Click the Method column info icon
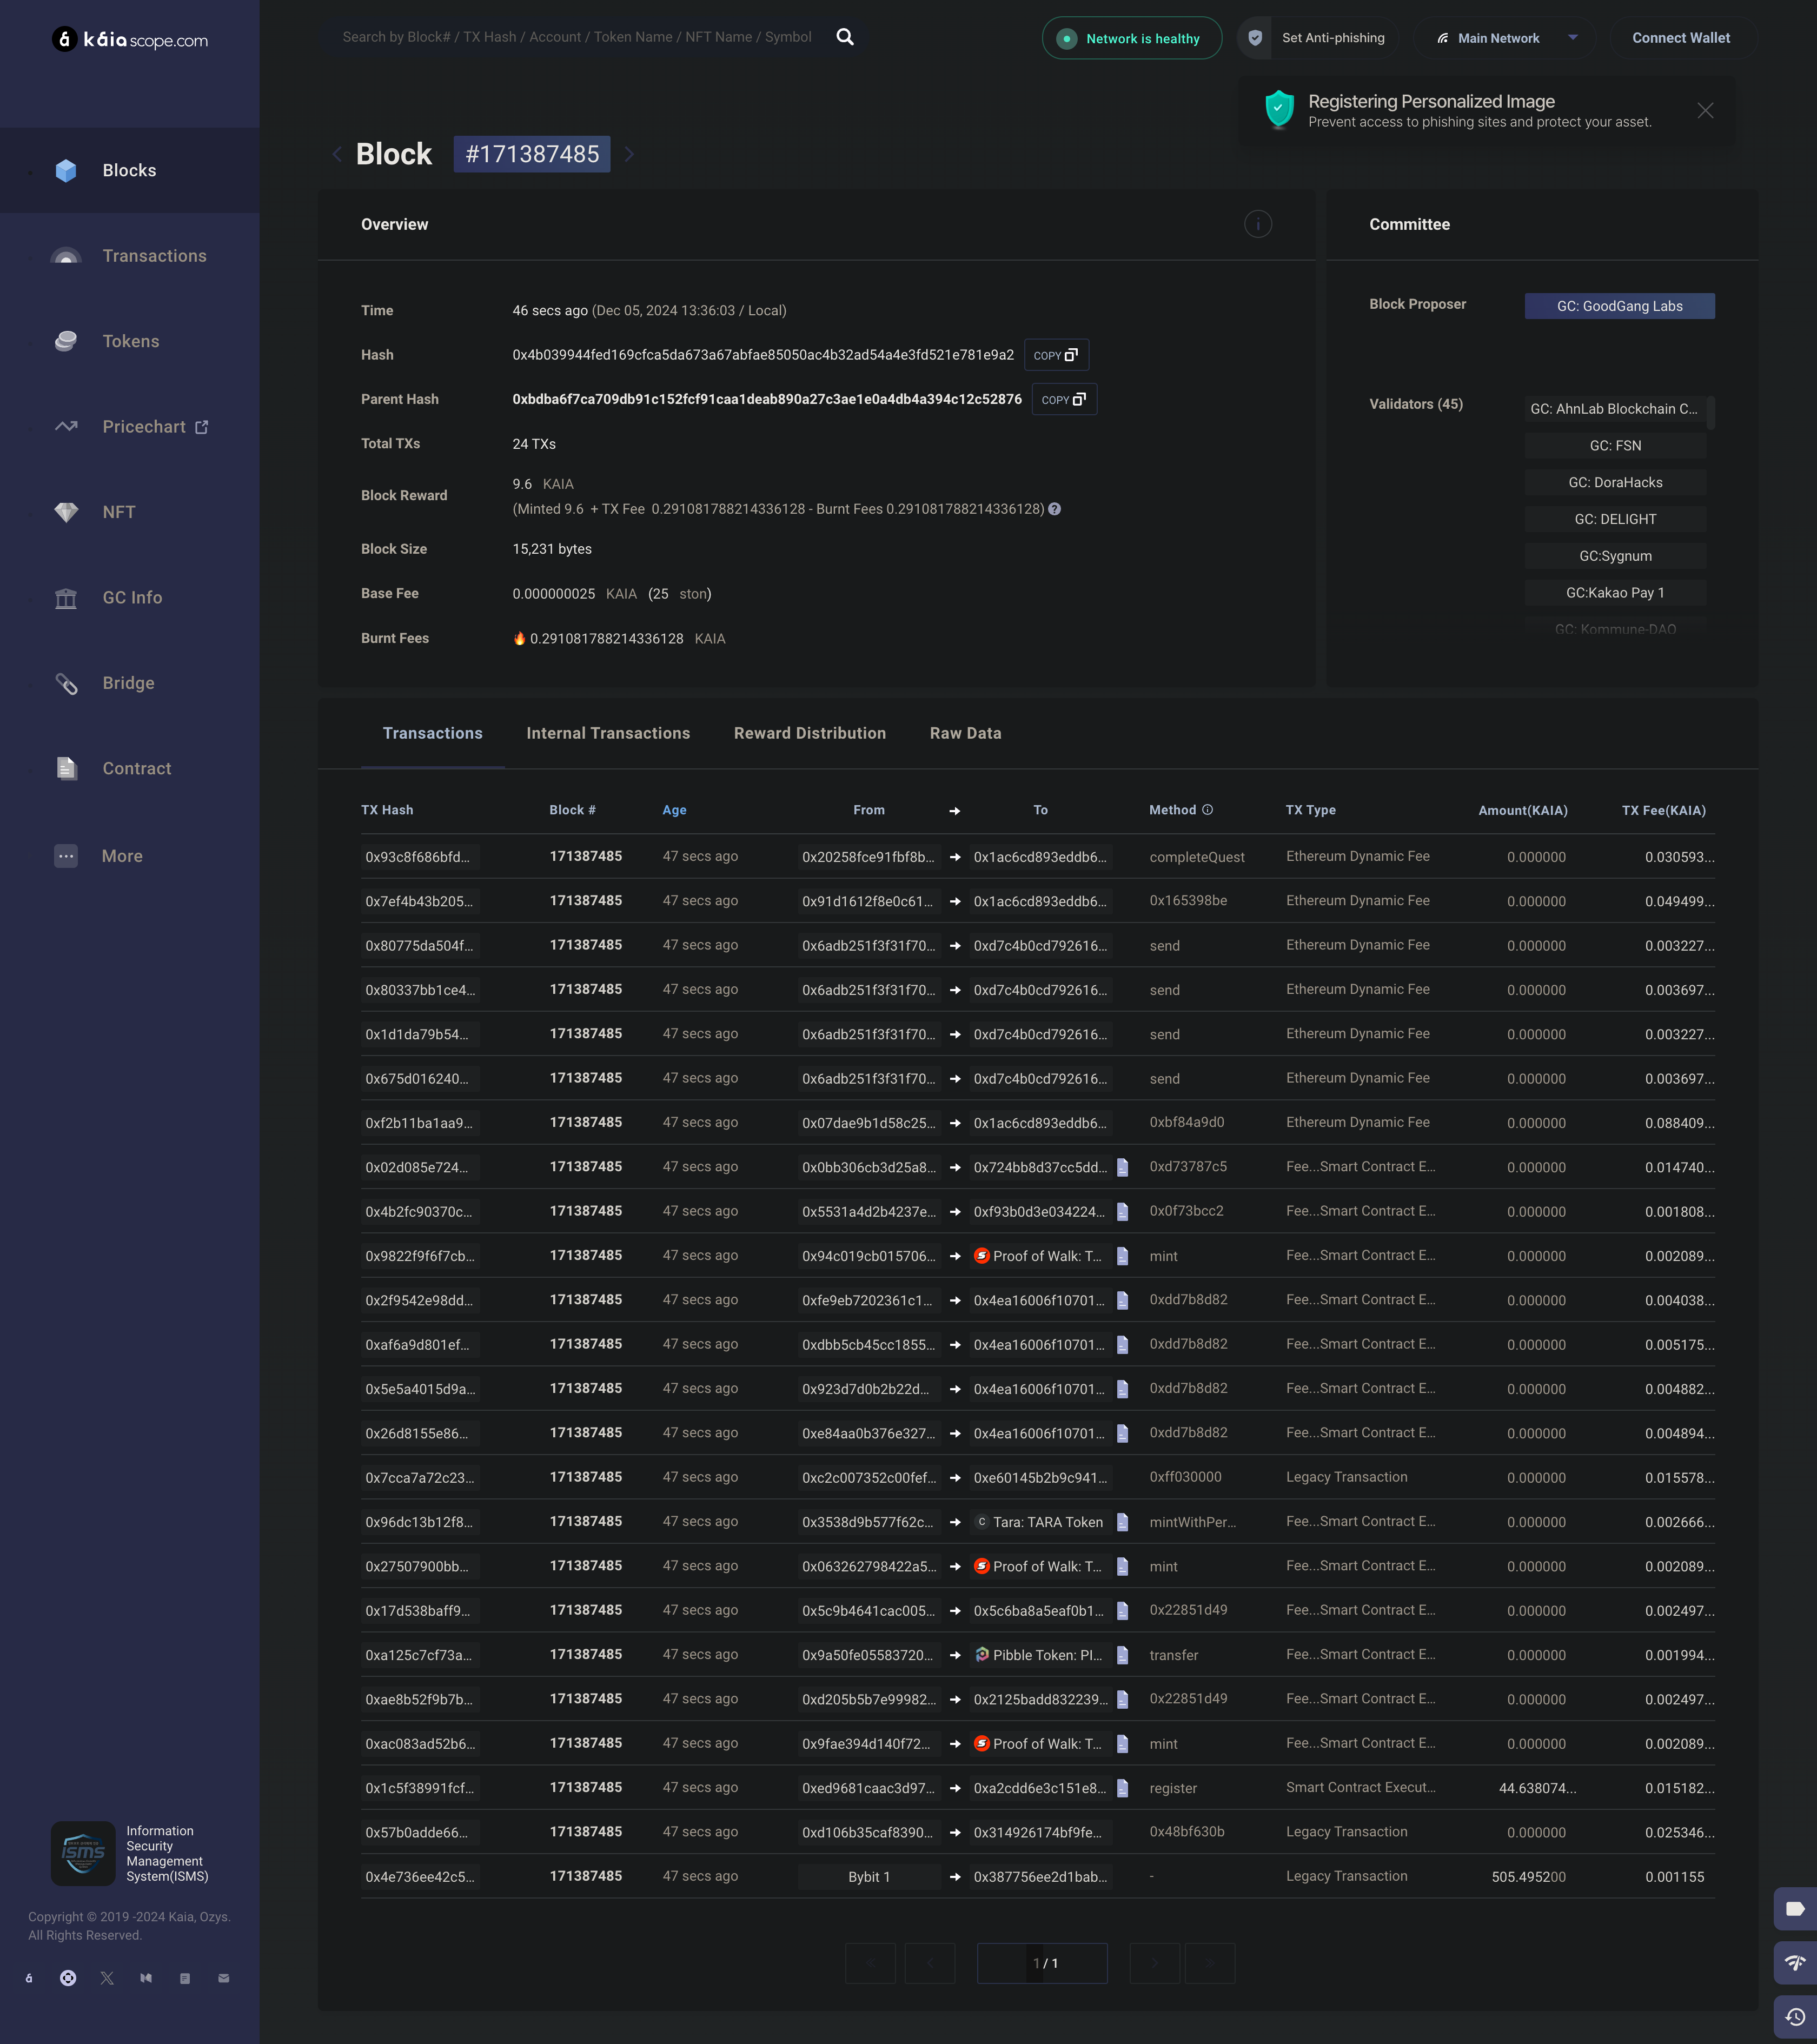The height and width of the screenshot is (2044, 1817). (1207, 810)
